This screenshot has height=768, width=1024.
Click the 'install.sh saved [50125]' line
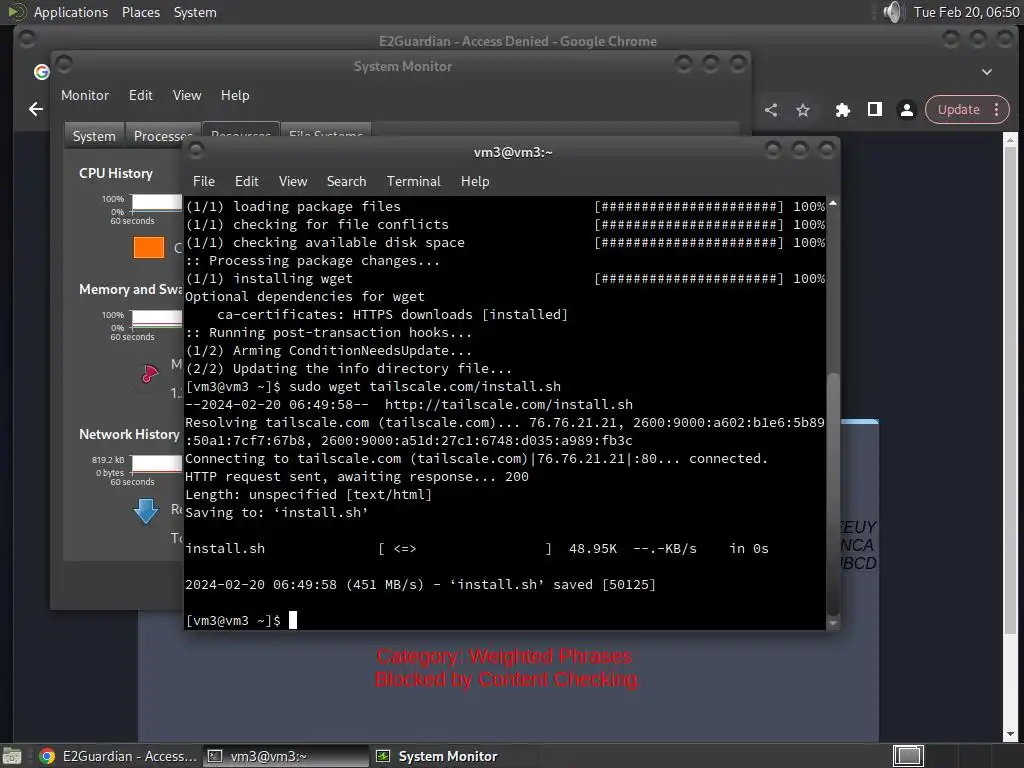[x=421, y=584]
